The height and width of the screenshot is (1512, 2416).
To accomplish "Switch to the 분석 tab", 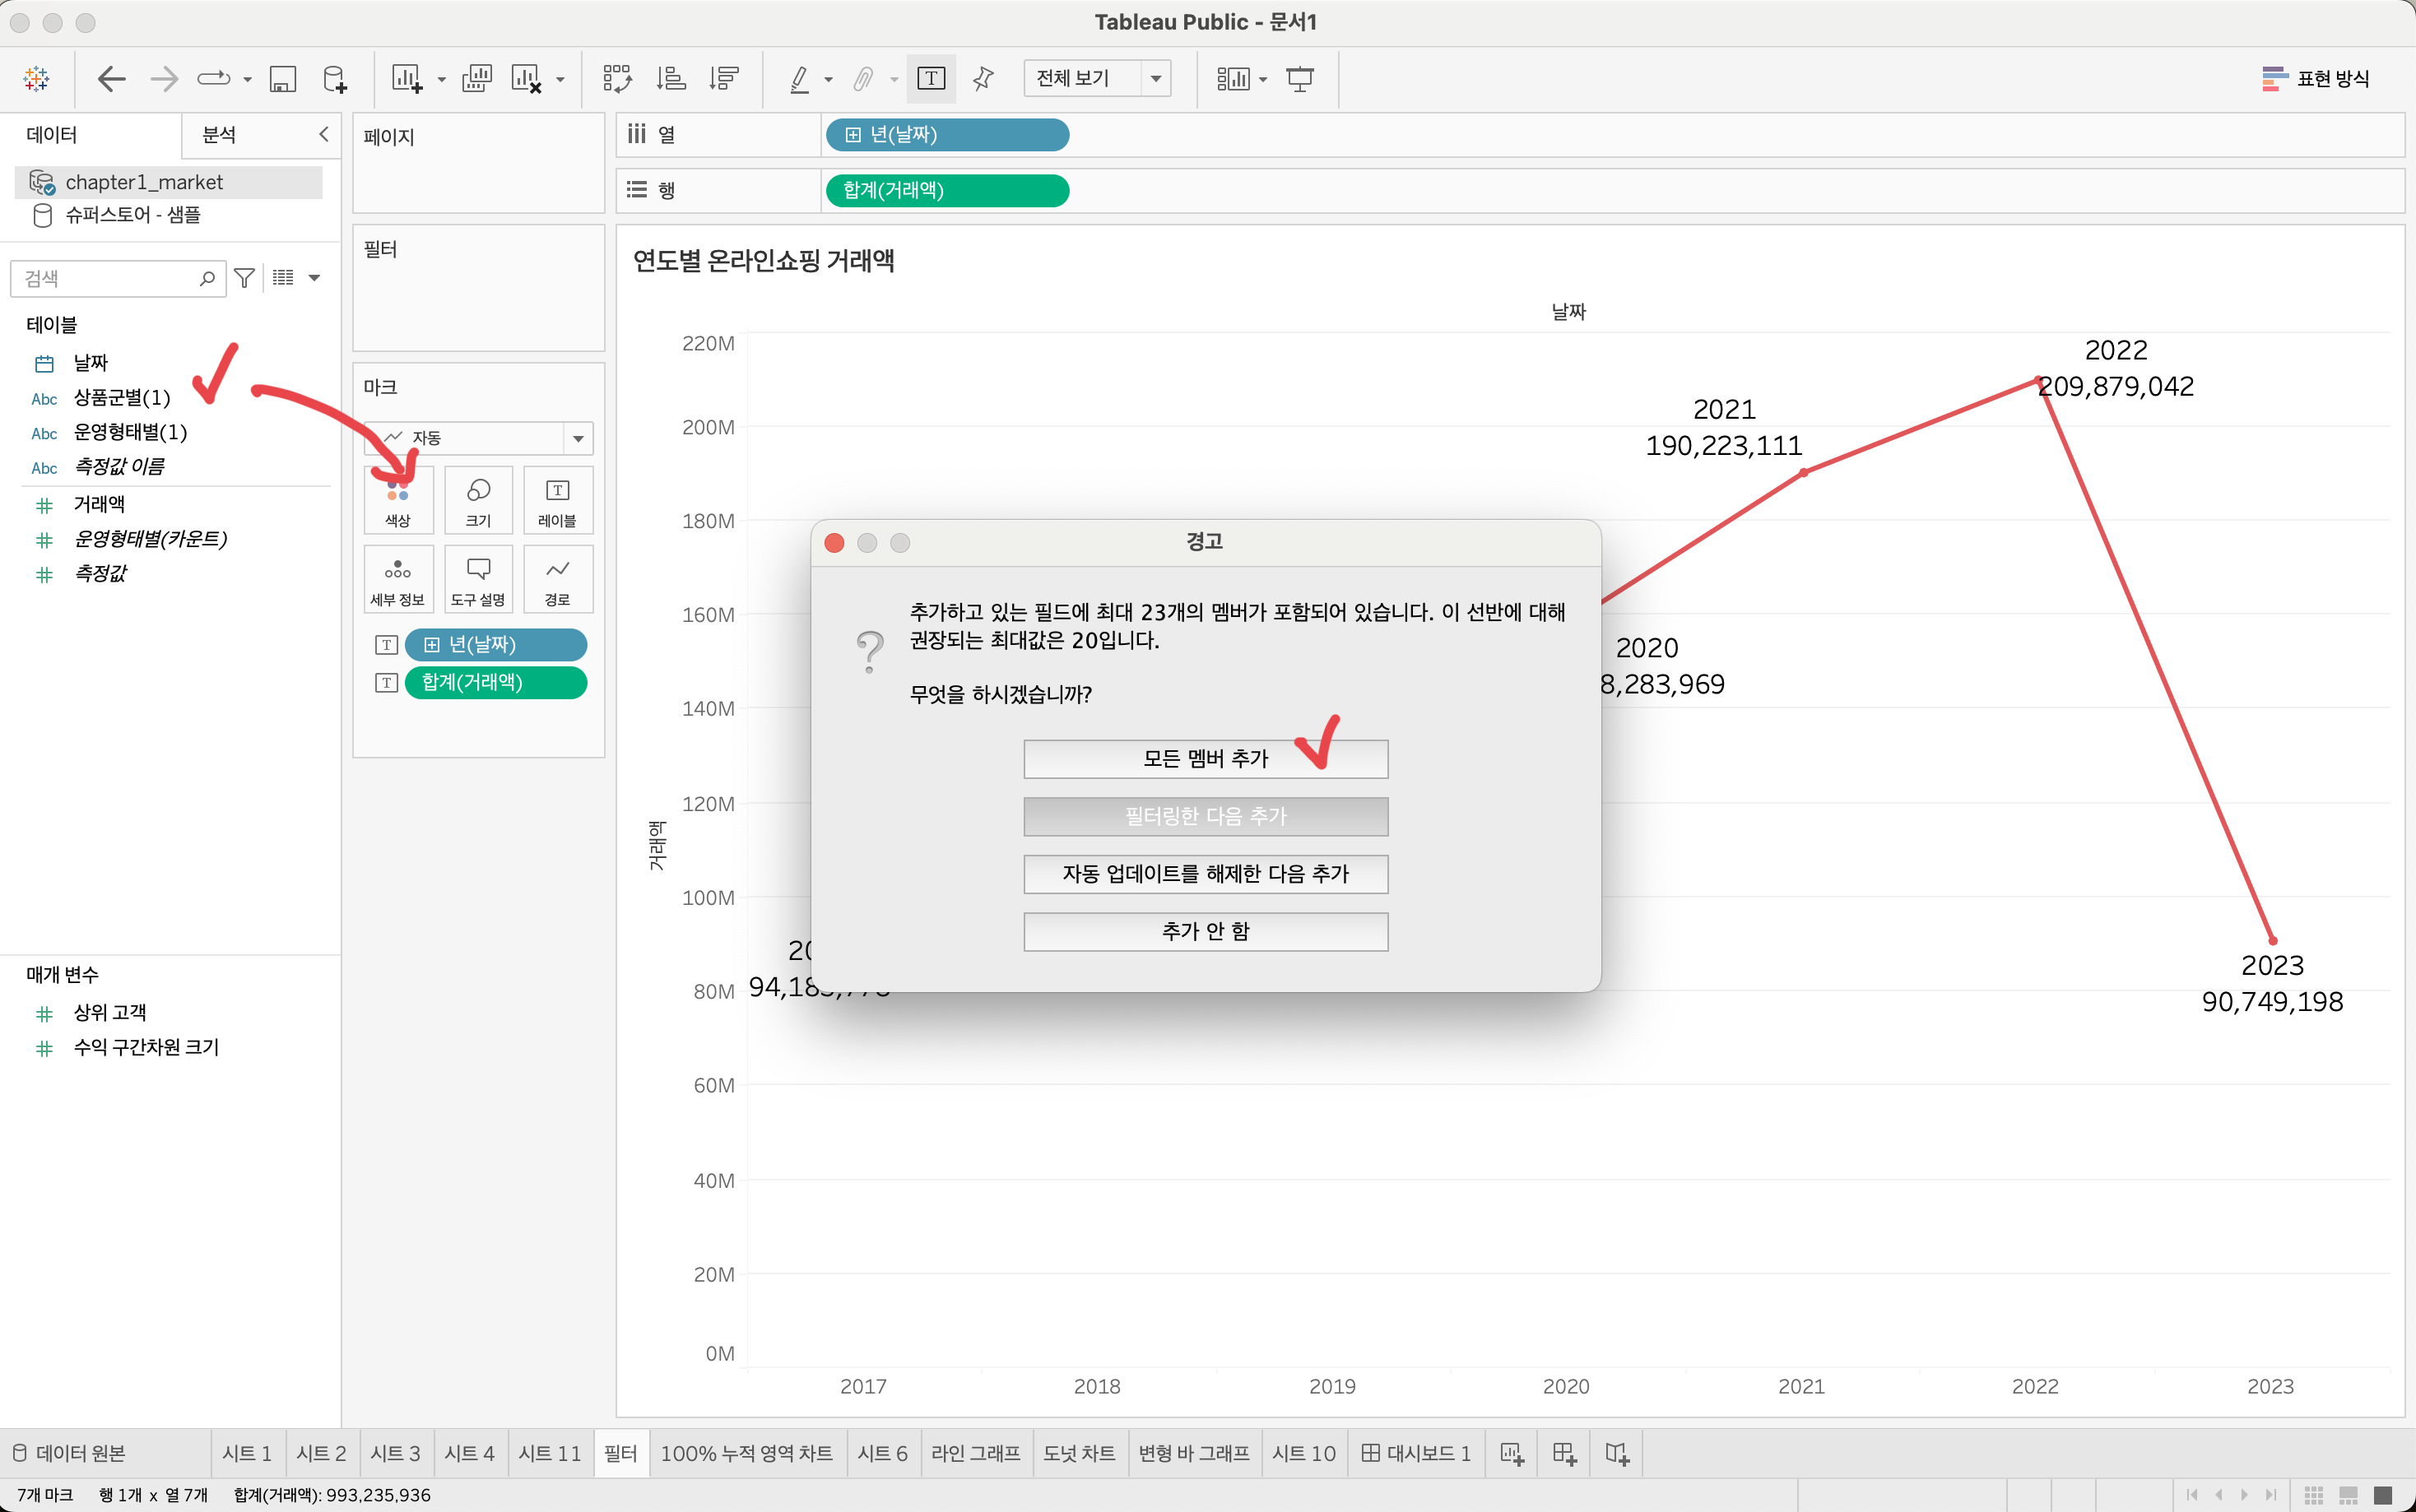I will coord(219,135).
